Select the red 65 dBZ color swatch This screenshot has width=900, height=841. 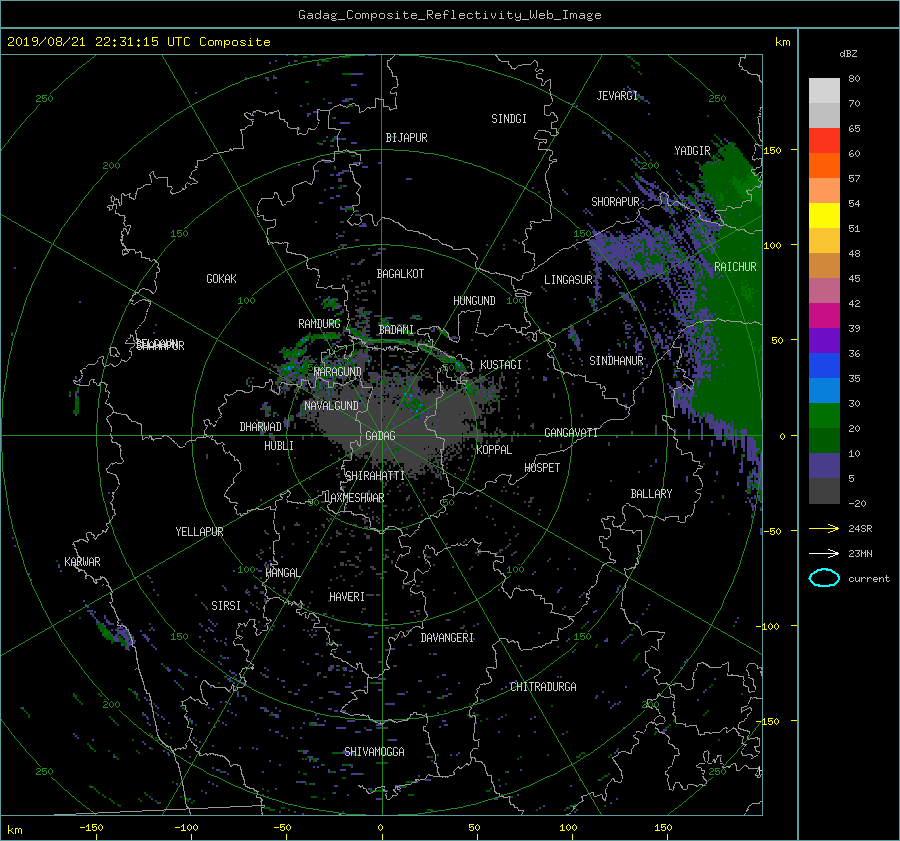tap(824, 140)
